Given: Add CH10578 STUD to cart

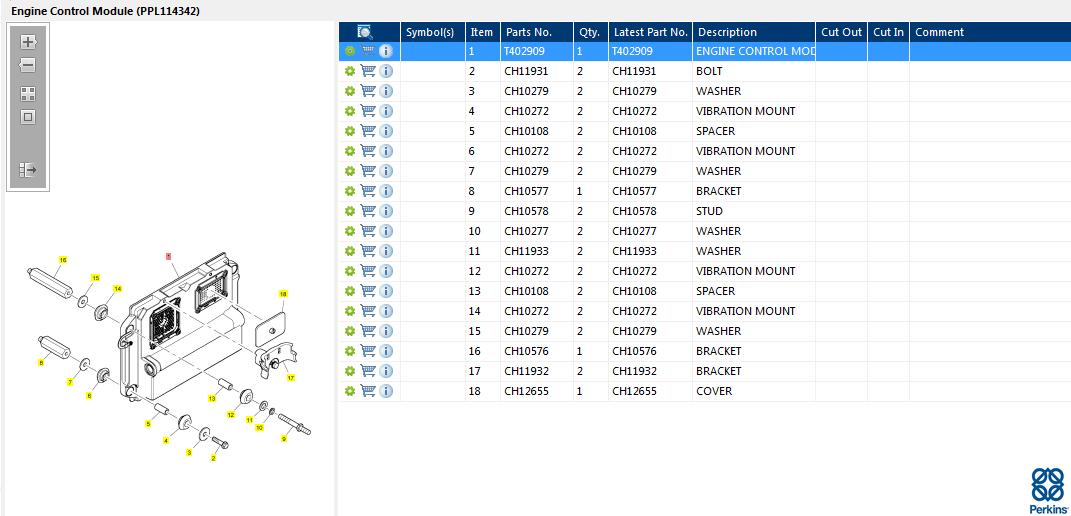Looking at the screenshot, I should pos(368,211).
